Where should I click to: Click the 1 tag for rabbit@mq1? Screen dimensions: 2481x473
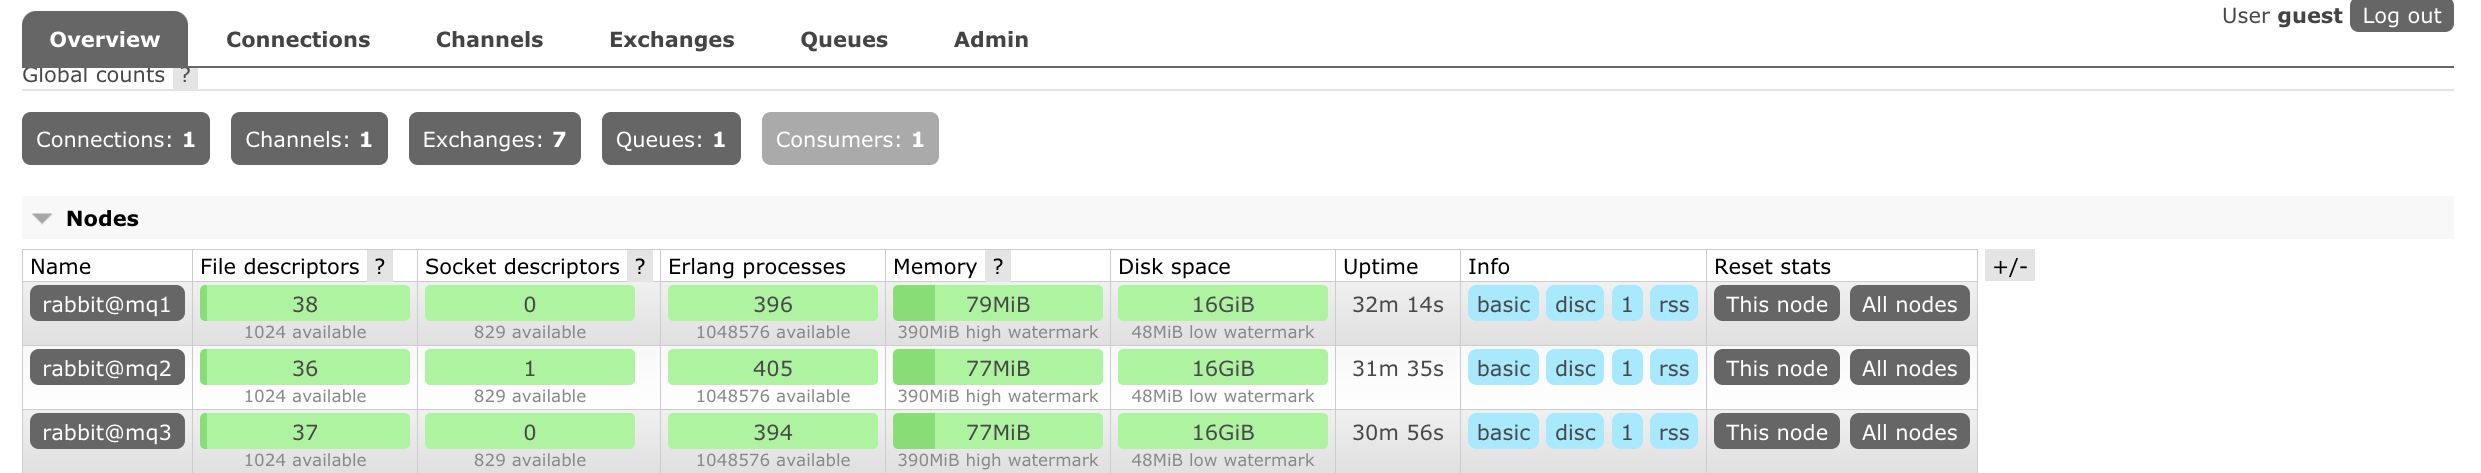pyautogui.click(x=1627, y=304)
